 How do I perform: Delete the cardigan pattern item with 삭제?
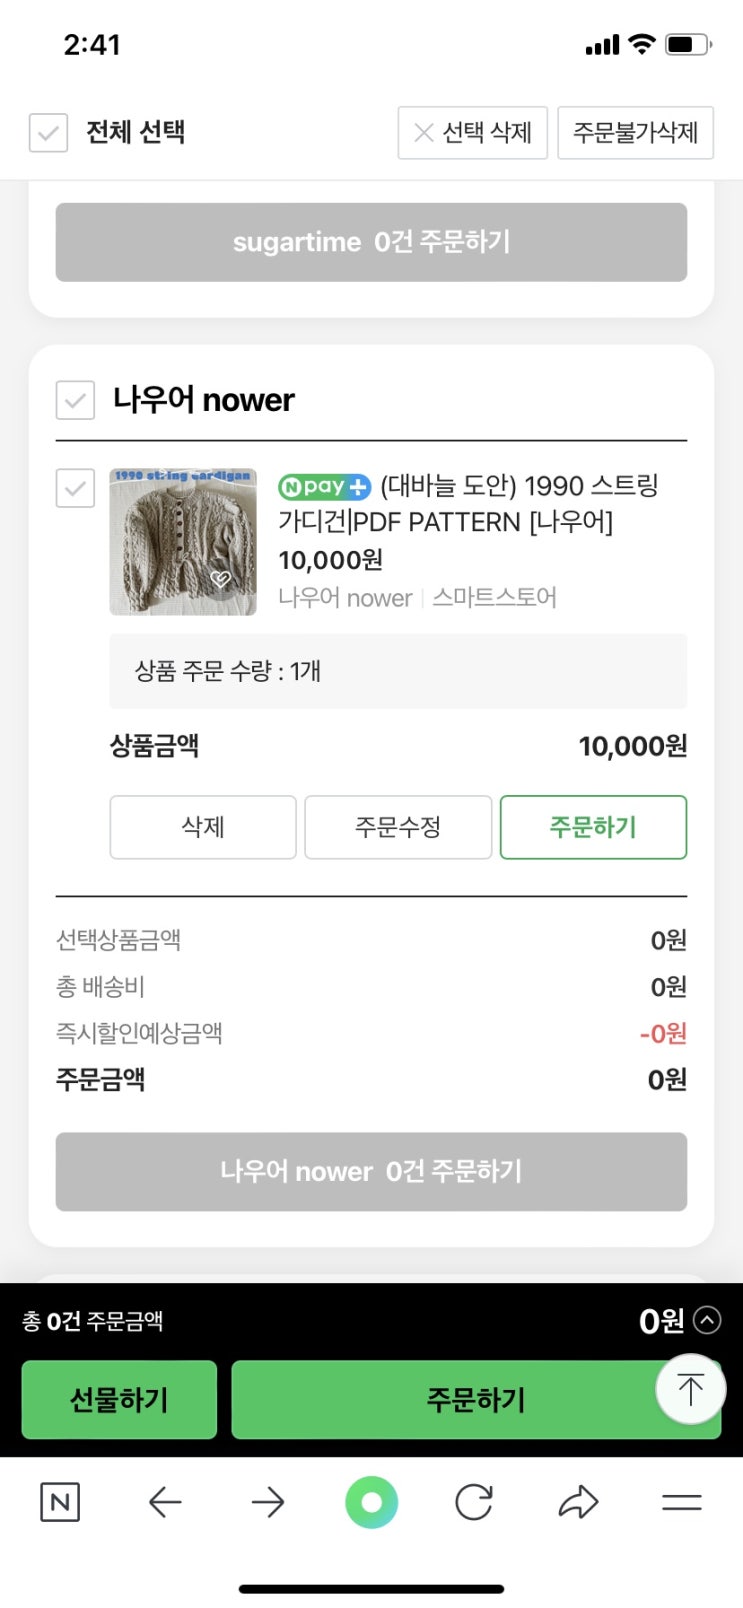[x=203, y=827]
